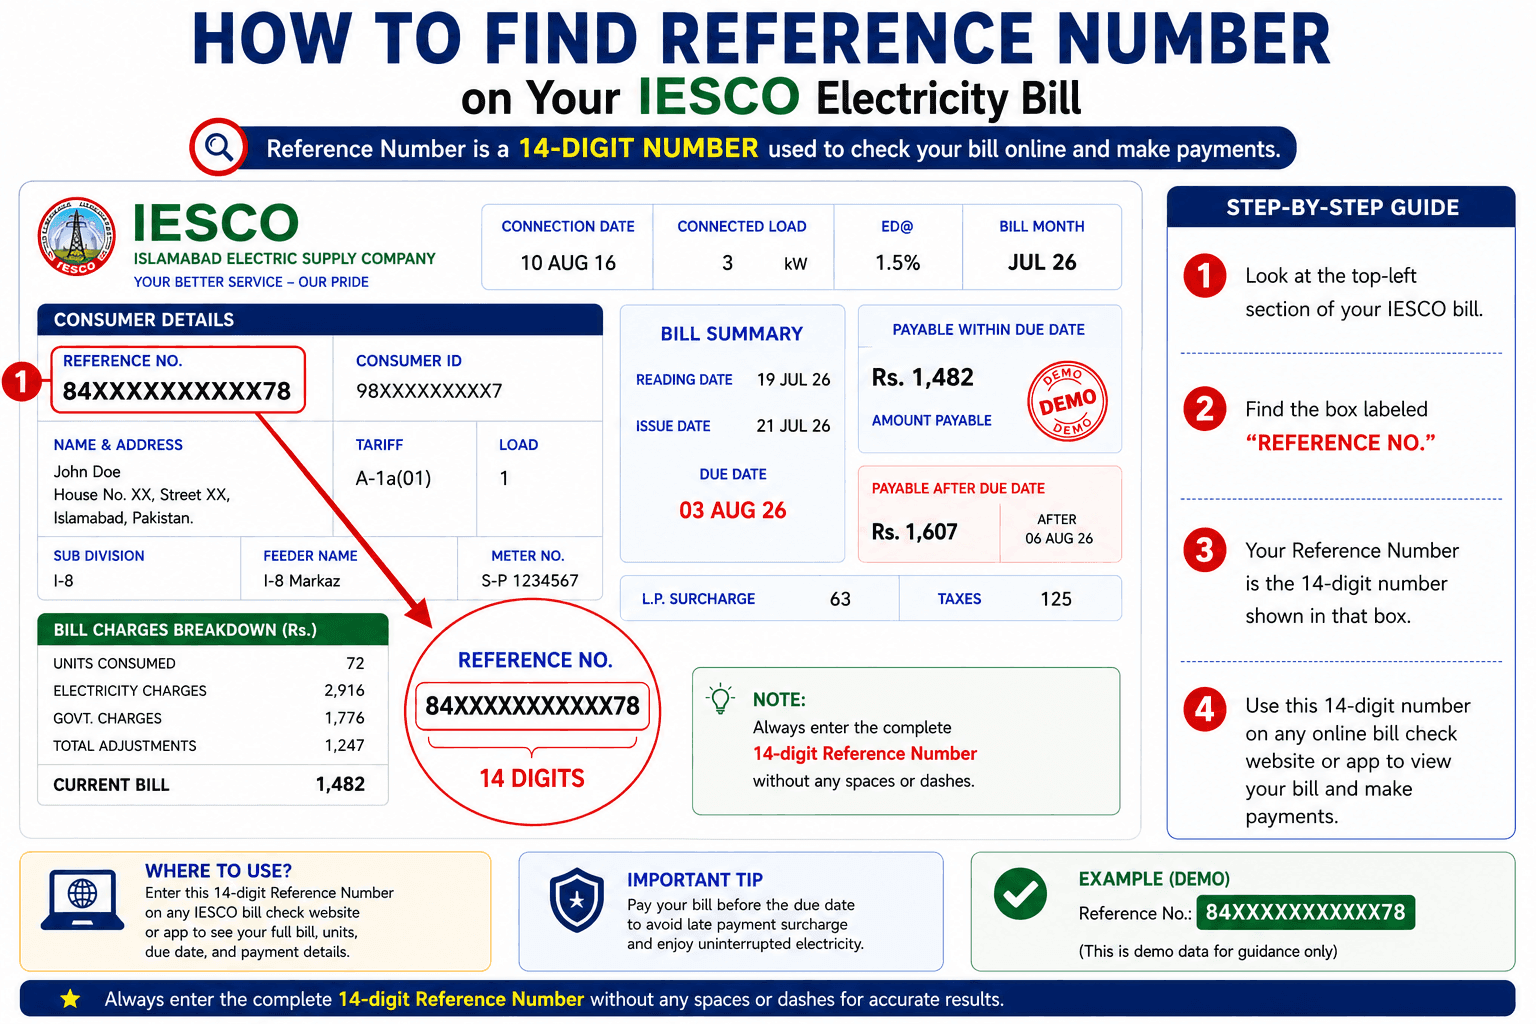Screen dimensions: 1536x1024
Task: Click the "CONSUMER DETAILS" header bar
Action: 320,320
